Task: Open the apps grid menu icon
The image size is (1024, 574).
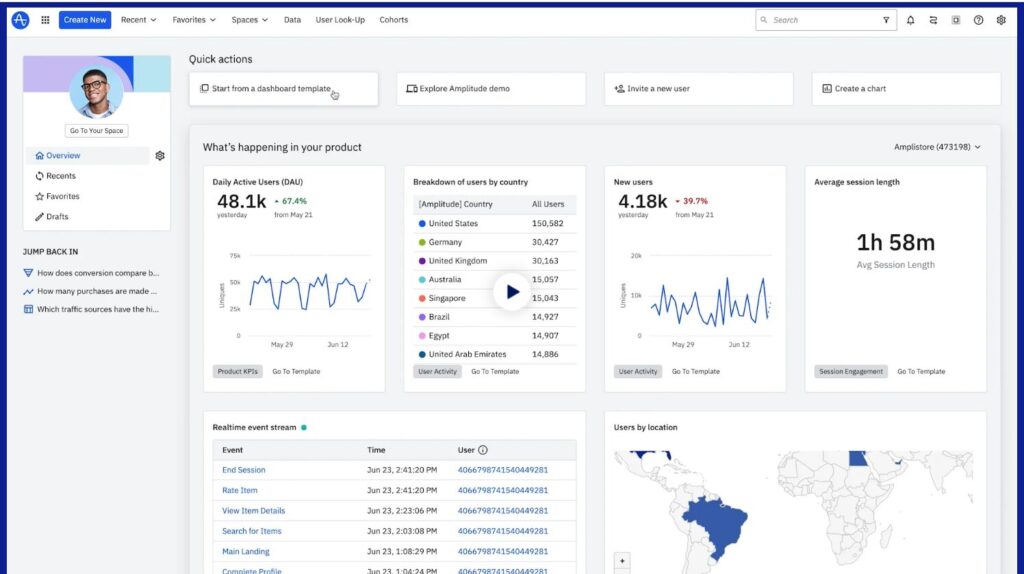Action: coord(45,20)
